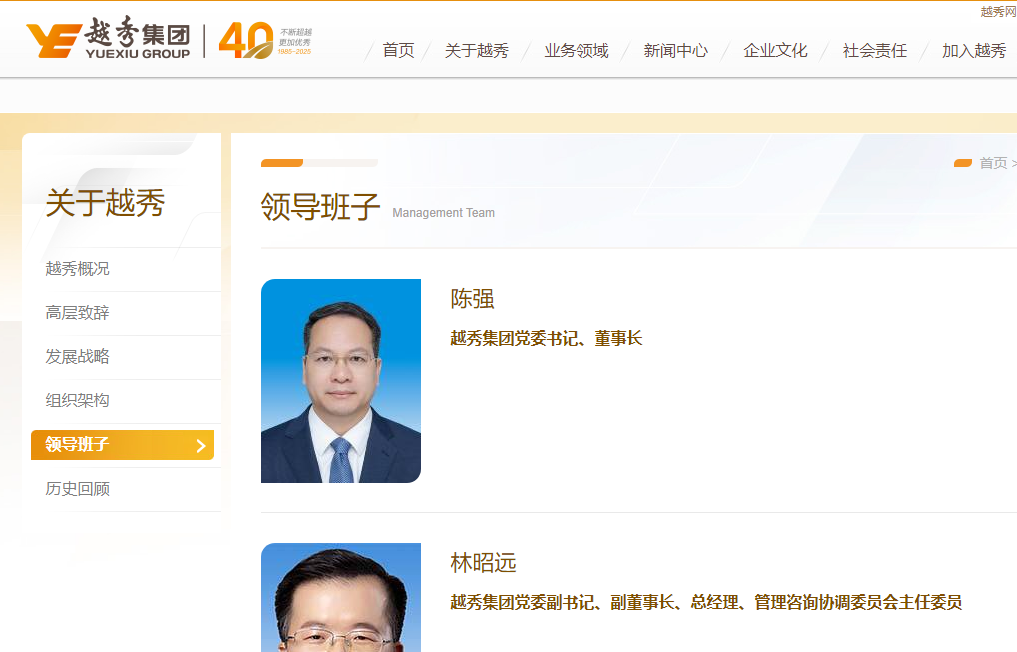Screen dimensions: 1017x652
Task: Click the Yuexiu Group logo
Action: [108, 38]
